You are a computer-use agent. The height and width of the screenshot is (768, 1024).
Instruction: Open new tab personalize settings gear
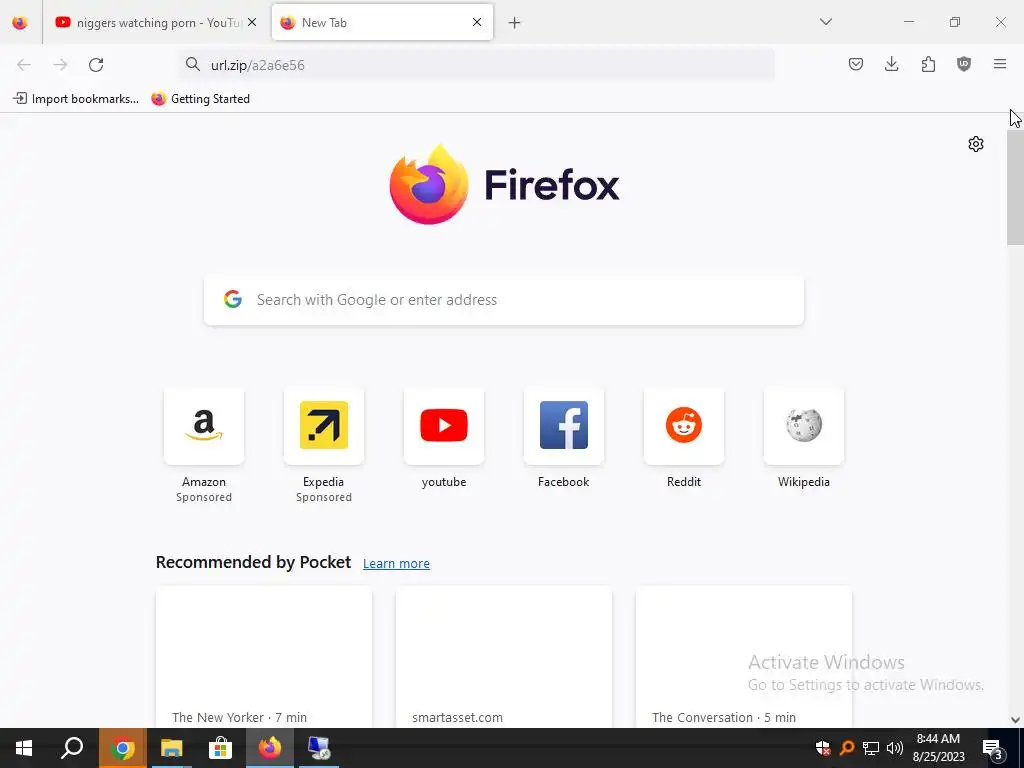pyautogui.click(x=976, y=144)
